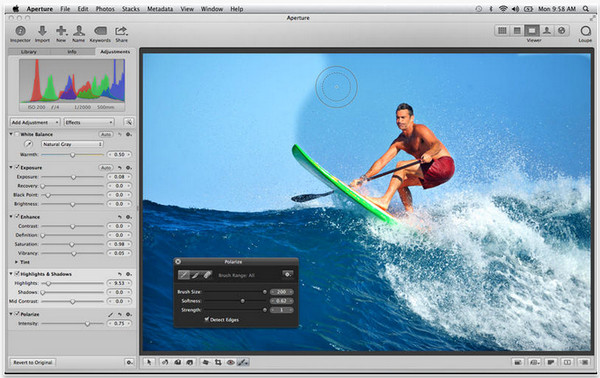Open the Loupe tool

click(x=585, y=31)
